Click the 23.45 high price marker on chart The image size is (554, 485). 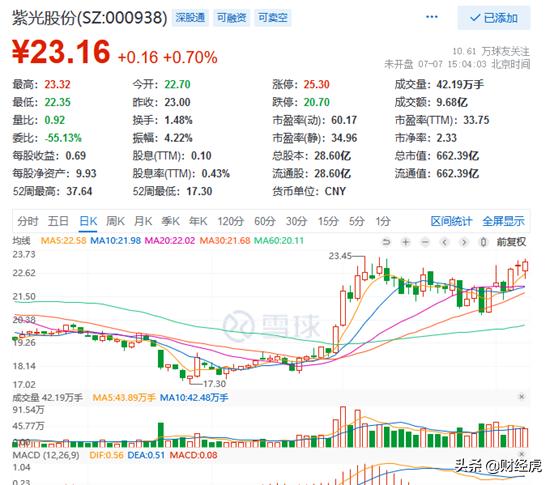tap(340, 256)
